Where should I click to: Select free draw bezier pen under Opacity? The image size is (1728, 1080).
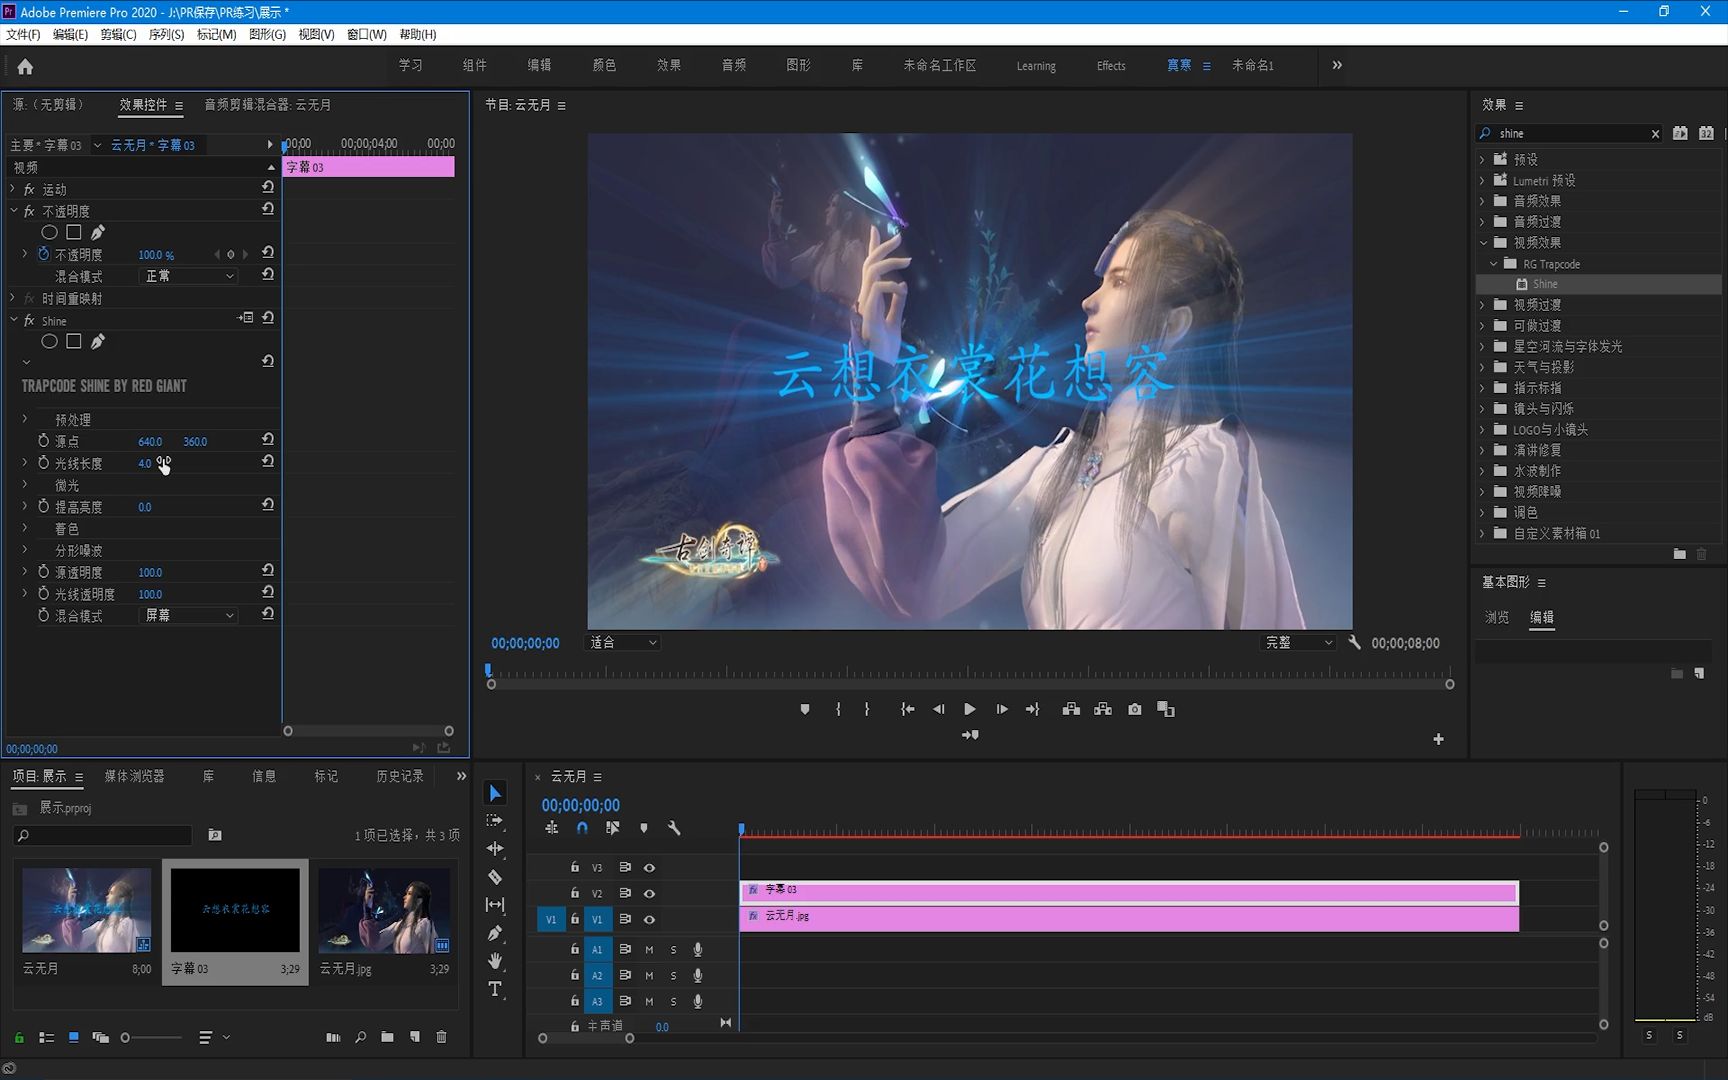point(98,232)
